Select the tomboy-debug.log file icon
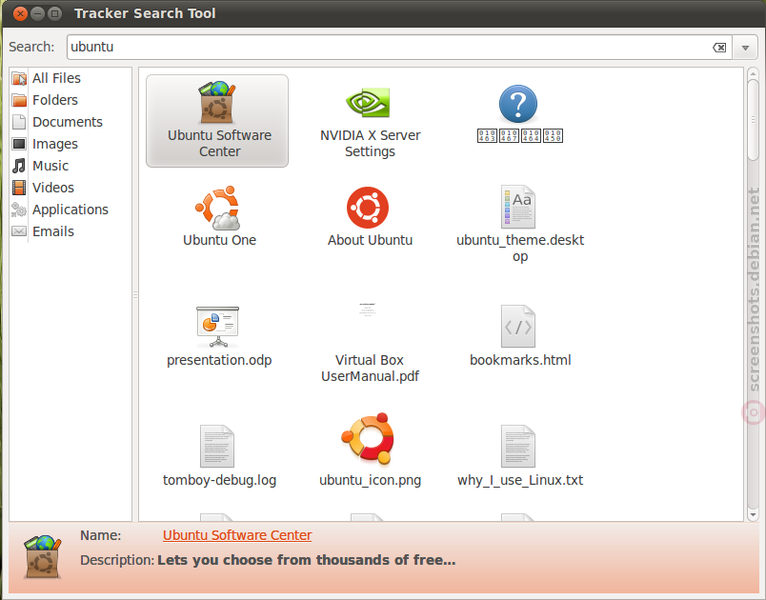Image resolution: width=766 pixels, height=600 pixels. [x=217, y=446]
